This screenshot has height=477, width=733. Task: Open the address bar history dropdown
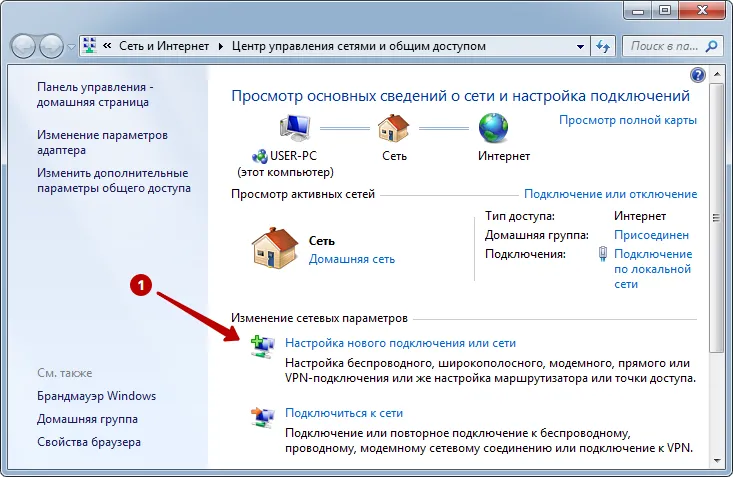(580, 46)
